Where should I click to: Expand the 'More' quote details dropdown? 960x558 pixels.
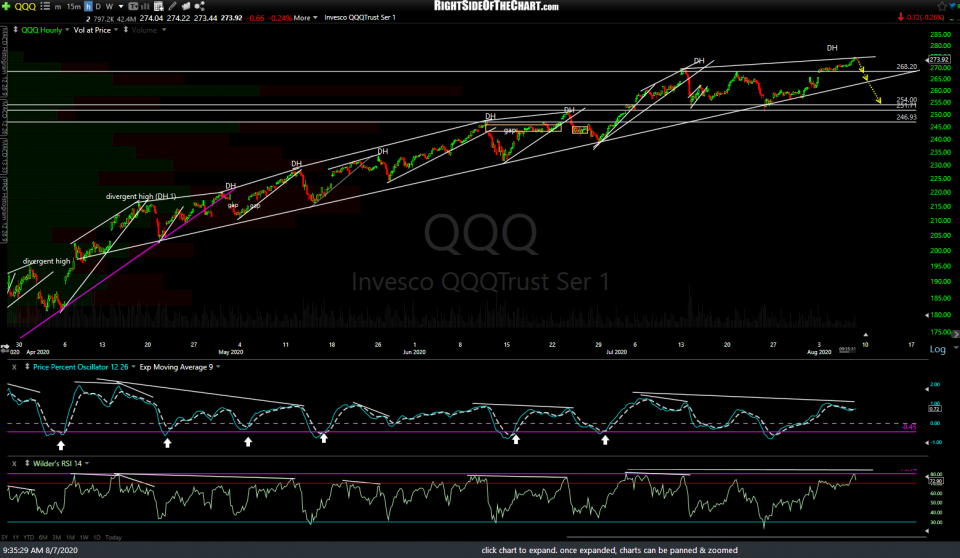[306, 18]
